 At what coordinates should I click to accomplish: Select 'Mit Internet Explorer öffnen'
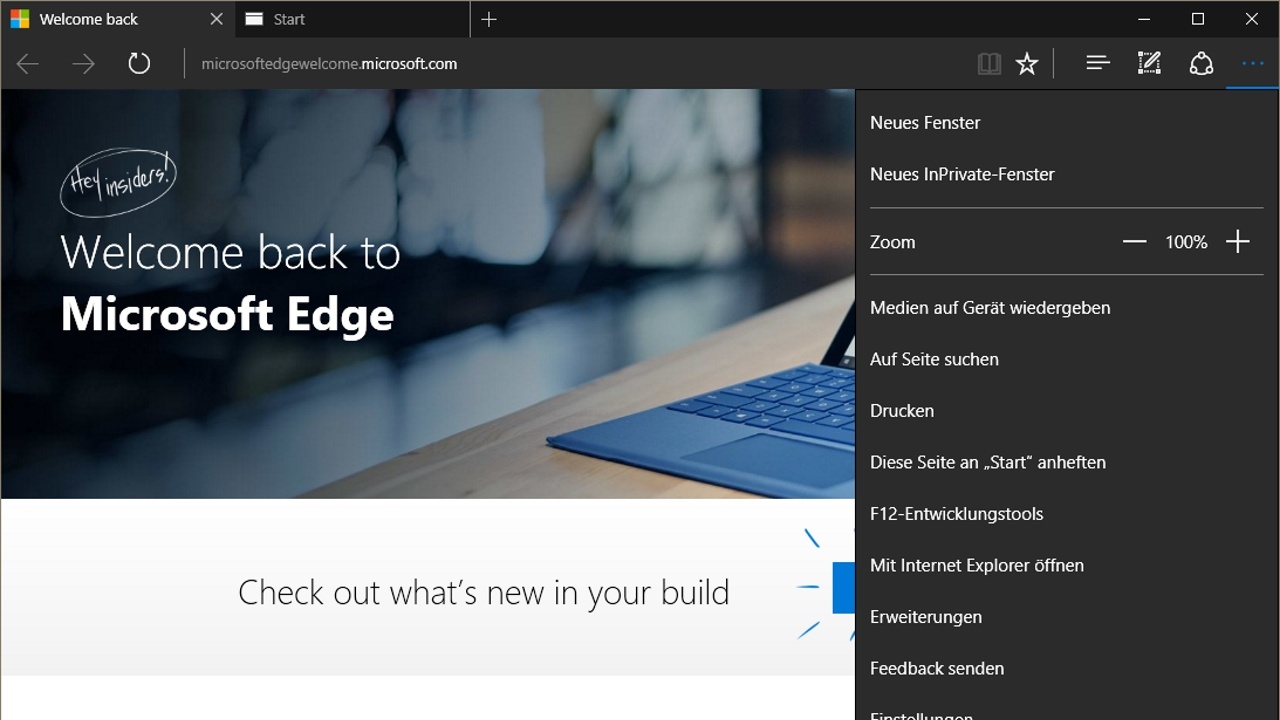pos(977,565)
